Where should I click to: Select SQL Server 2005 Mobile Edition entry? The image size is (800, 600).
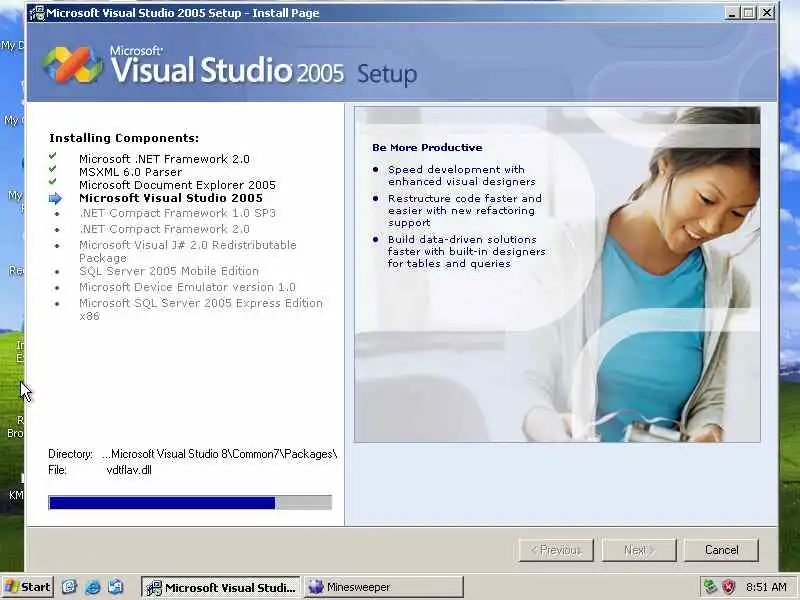click(x=169, y=271)
